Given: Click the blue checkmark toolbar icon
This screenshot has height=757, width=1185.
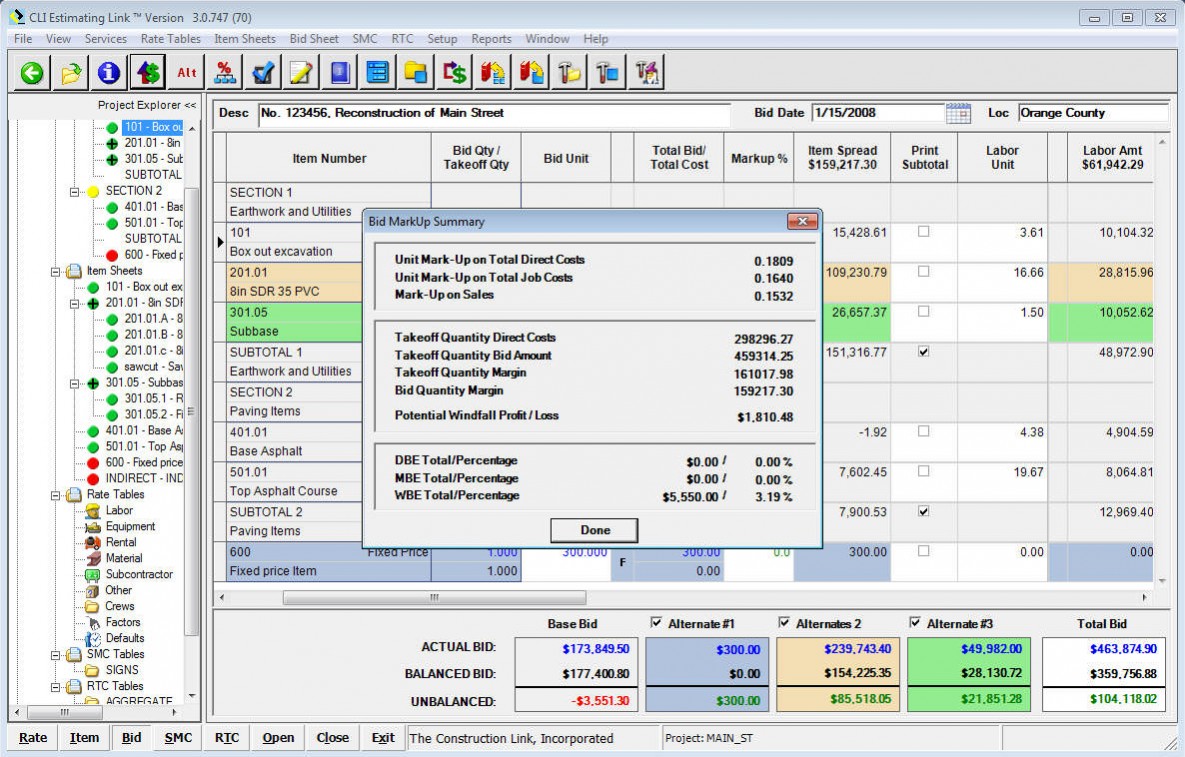Looking at the screenshot, I should coord(263,73).
